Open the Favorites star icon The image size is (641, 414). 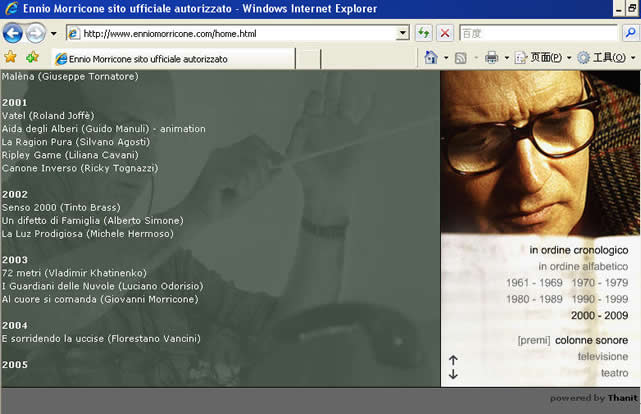point(10,57)
